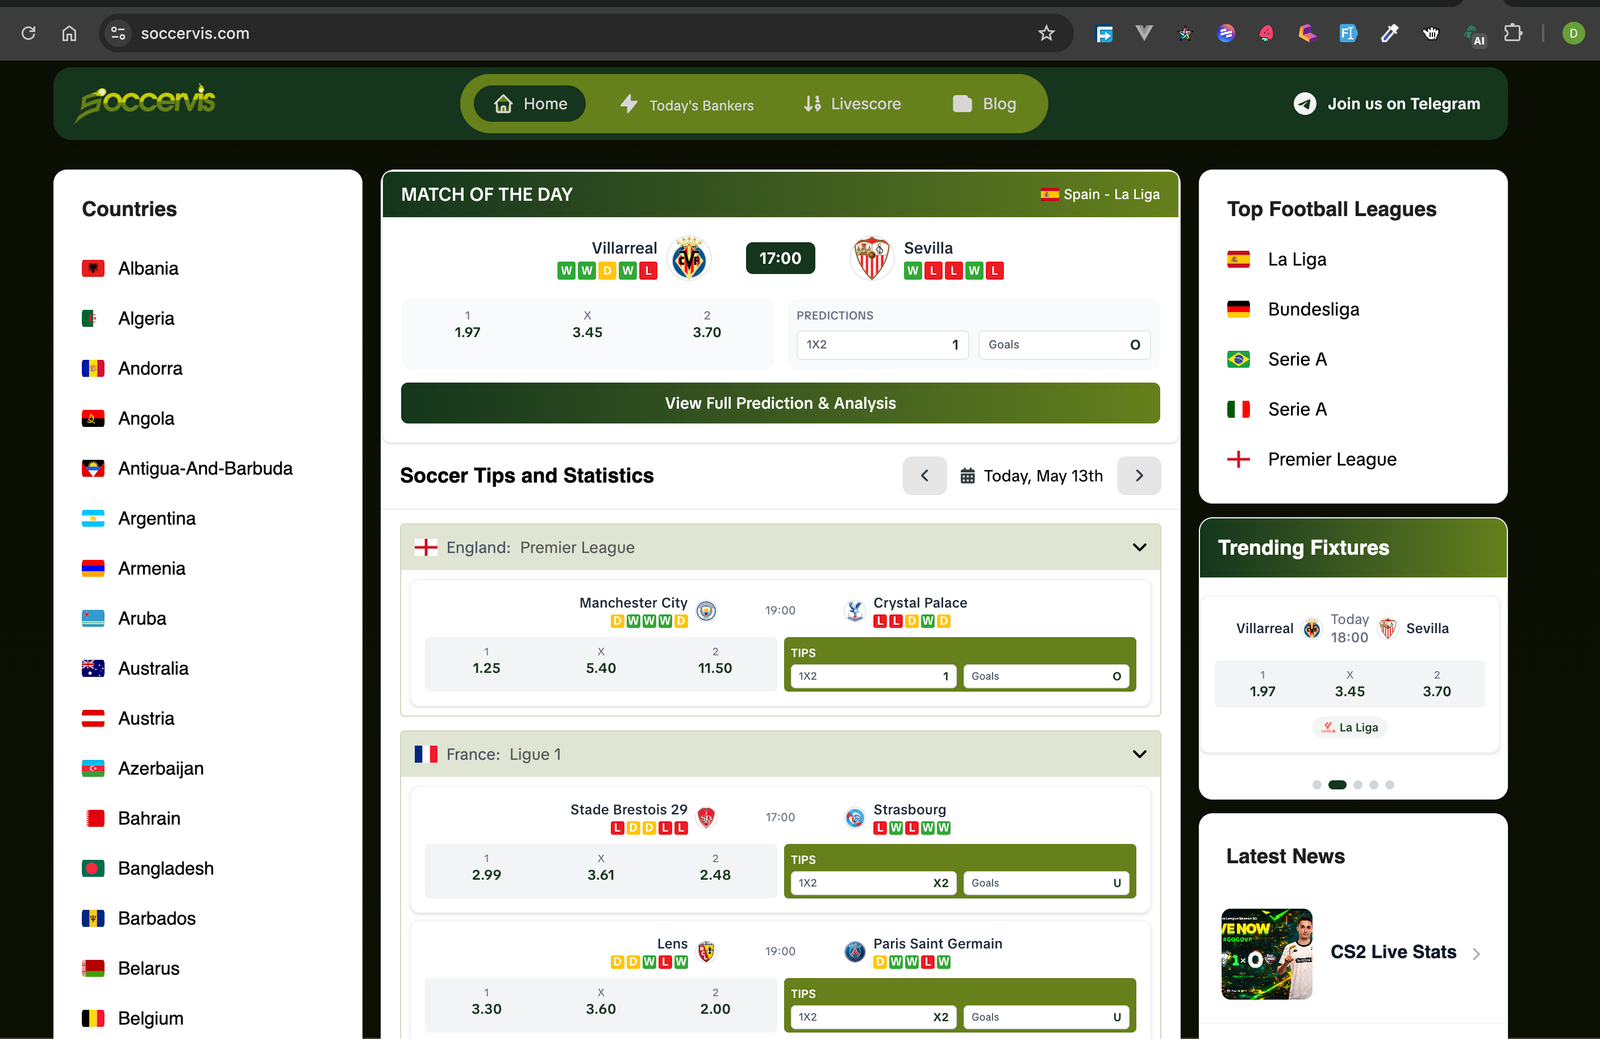Go to the previous day's tips
The width and height of the screenshot is (1600, 1039).
click(x=925, y=476)
